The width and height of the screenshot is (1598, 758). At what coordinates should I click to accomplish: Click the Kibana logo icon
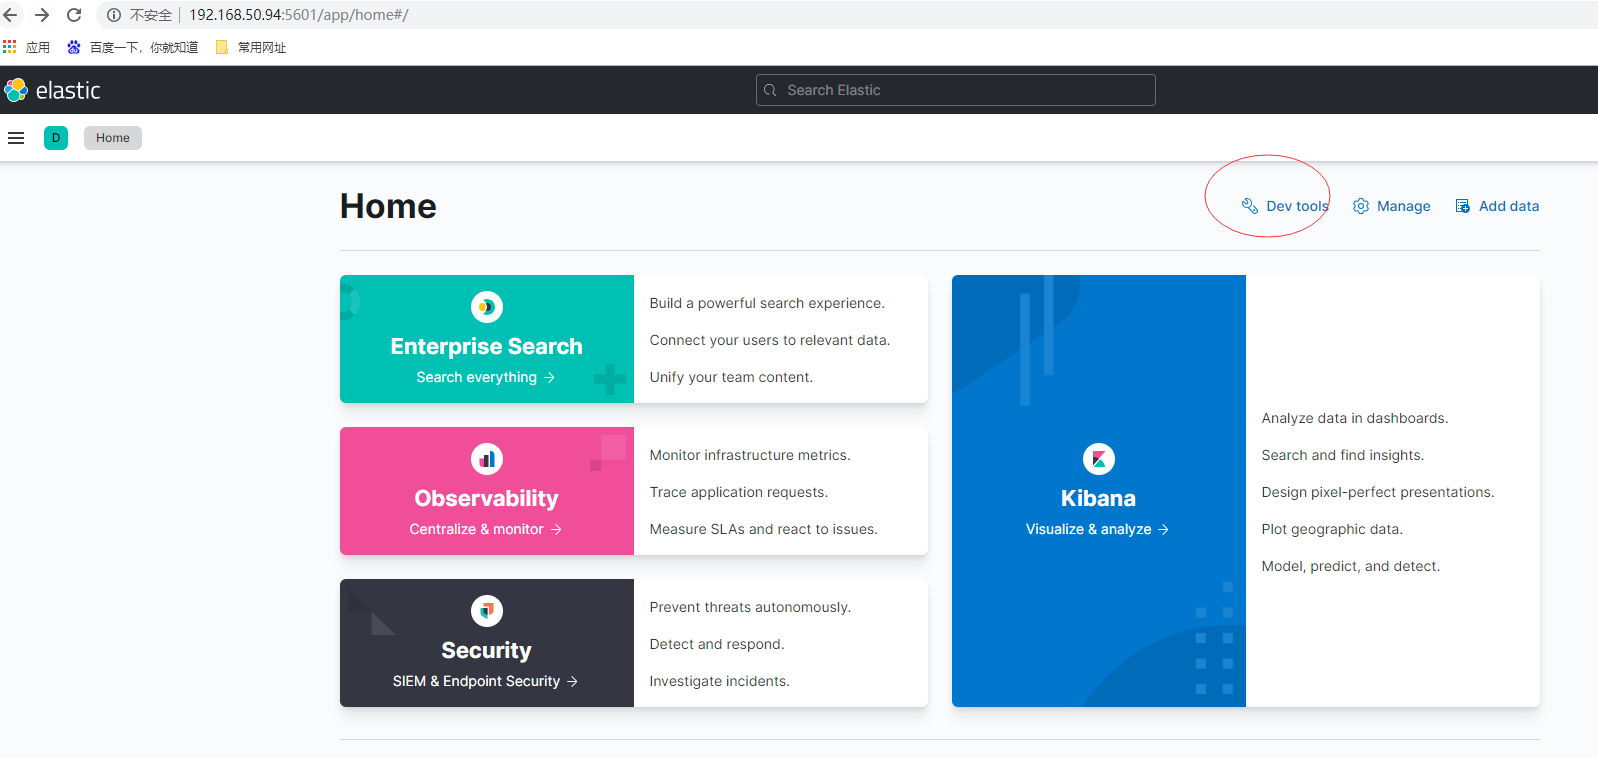1099,459
